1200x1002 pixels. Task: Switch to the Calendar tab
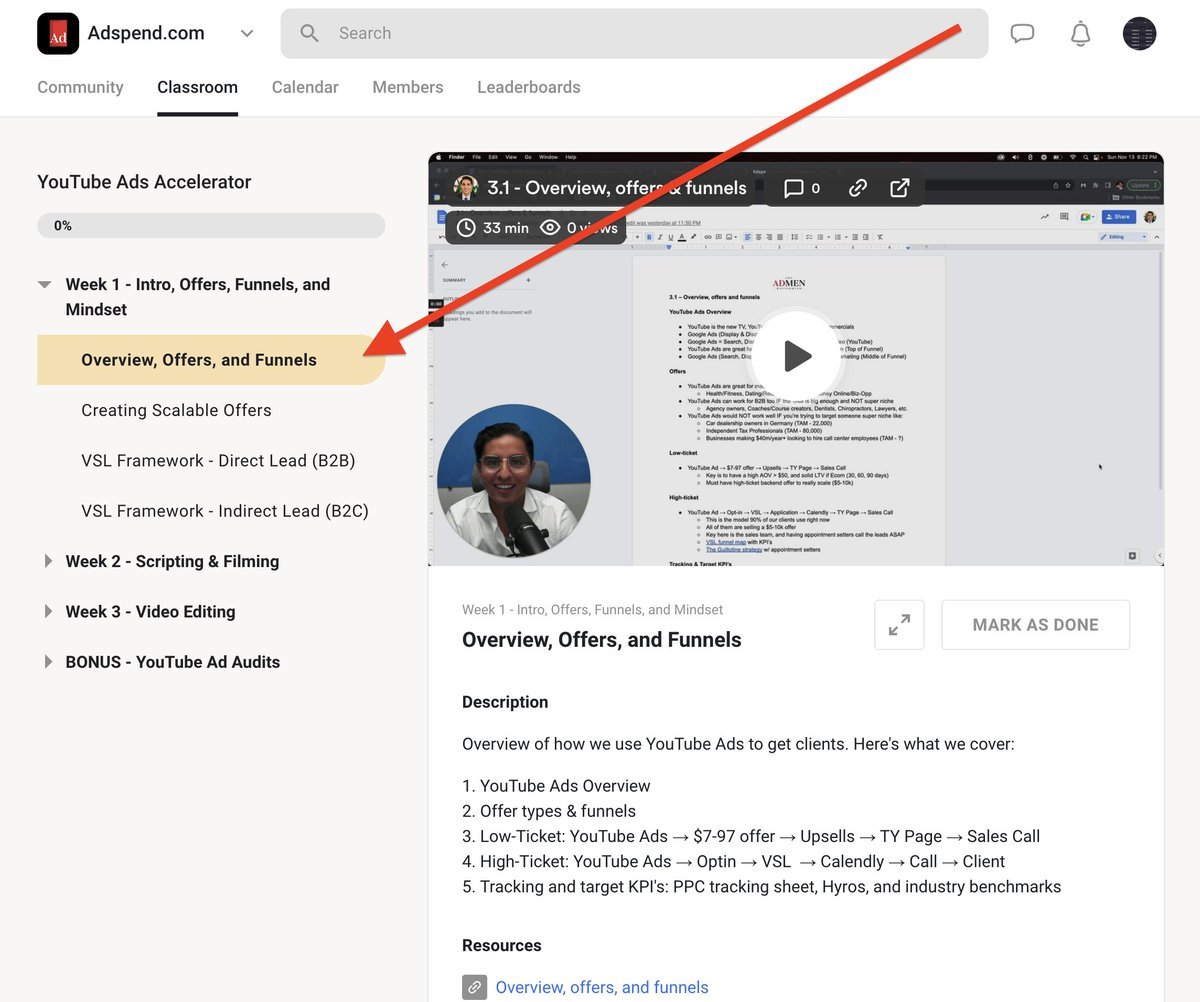pyautogui.click(x=305, y=87)
